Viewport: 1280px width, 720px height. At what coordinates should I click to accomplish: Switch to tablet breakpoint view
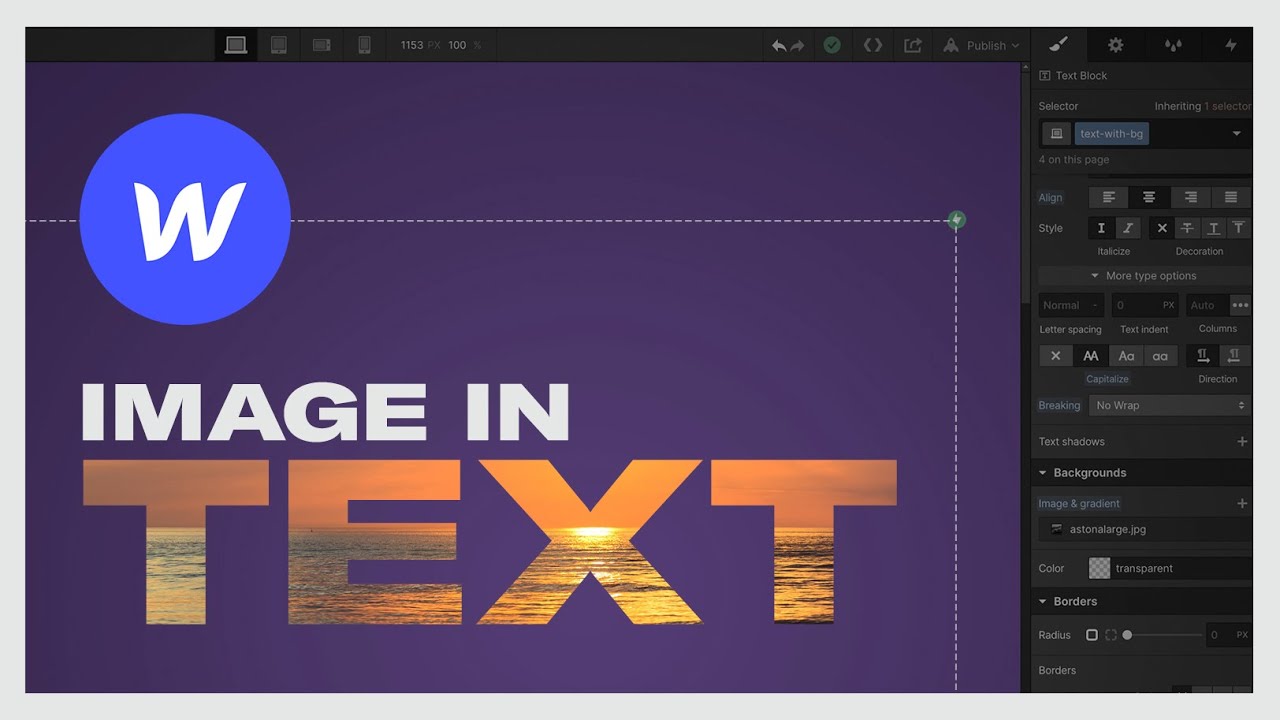tap(279, 45)
